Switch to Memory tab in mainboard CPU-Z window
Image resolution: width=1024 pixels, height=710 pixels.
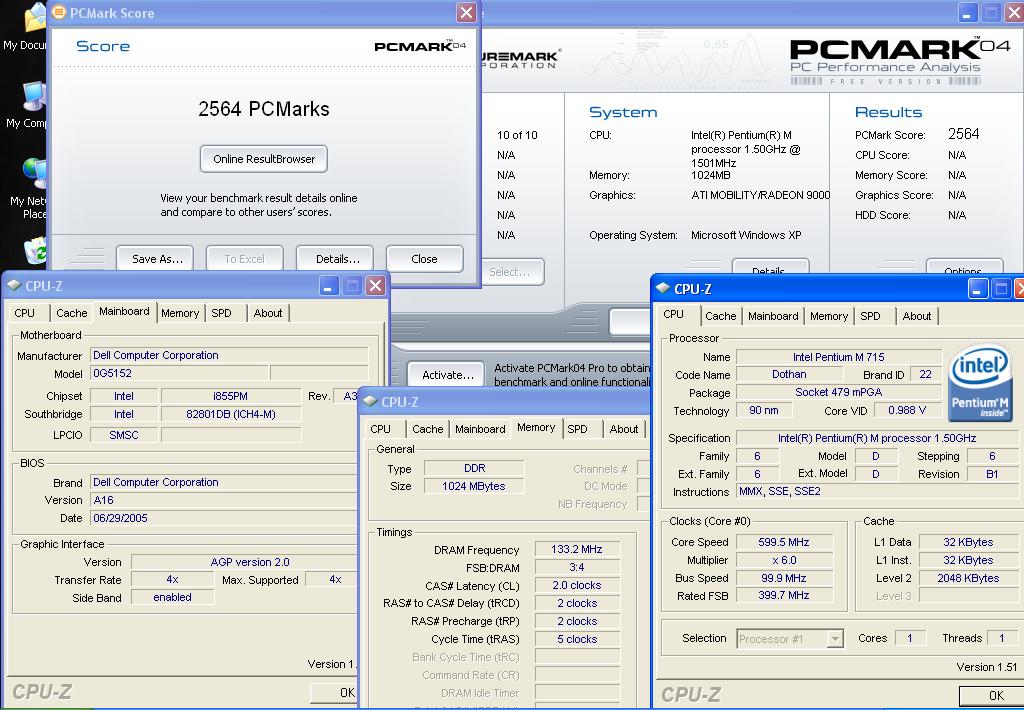[180, 313]
